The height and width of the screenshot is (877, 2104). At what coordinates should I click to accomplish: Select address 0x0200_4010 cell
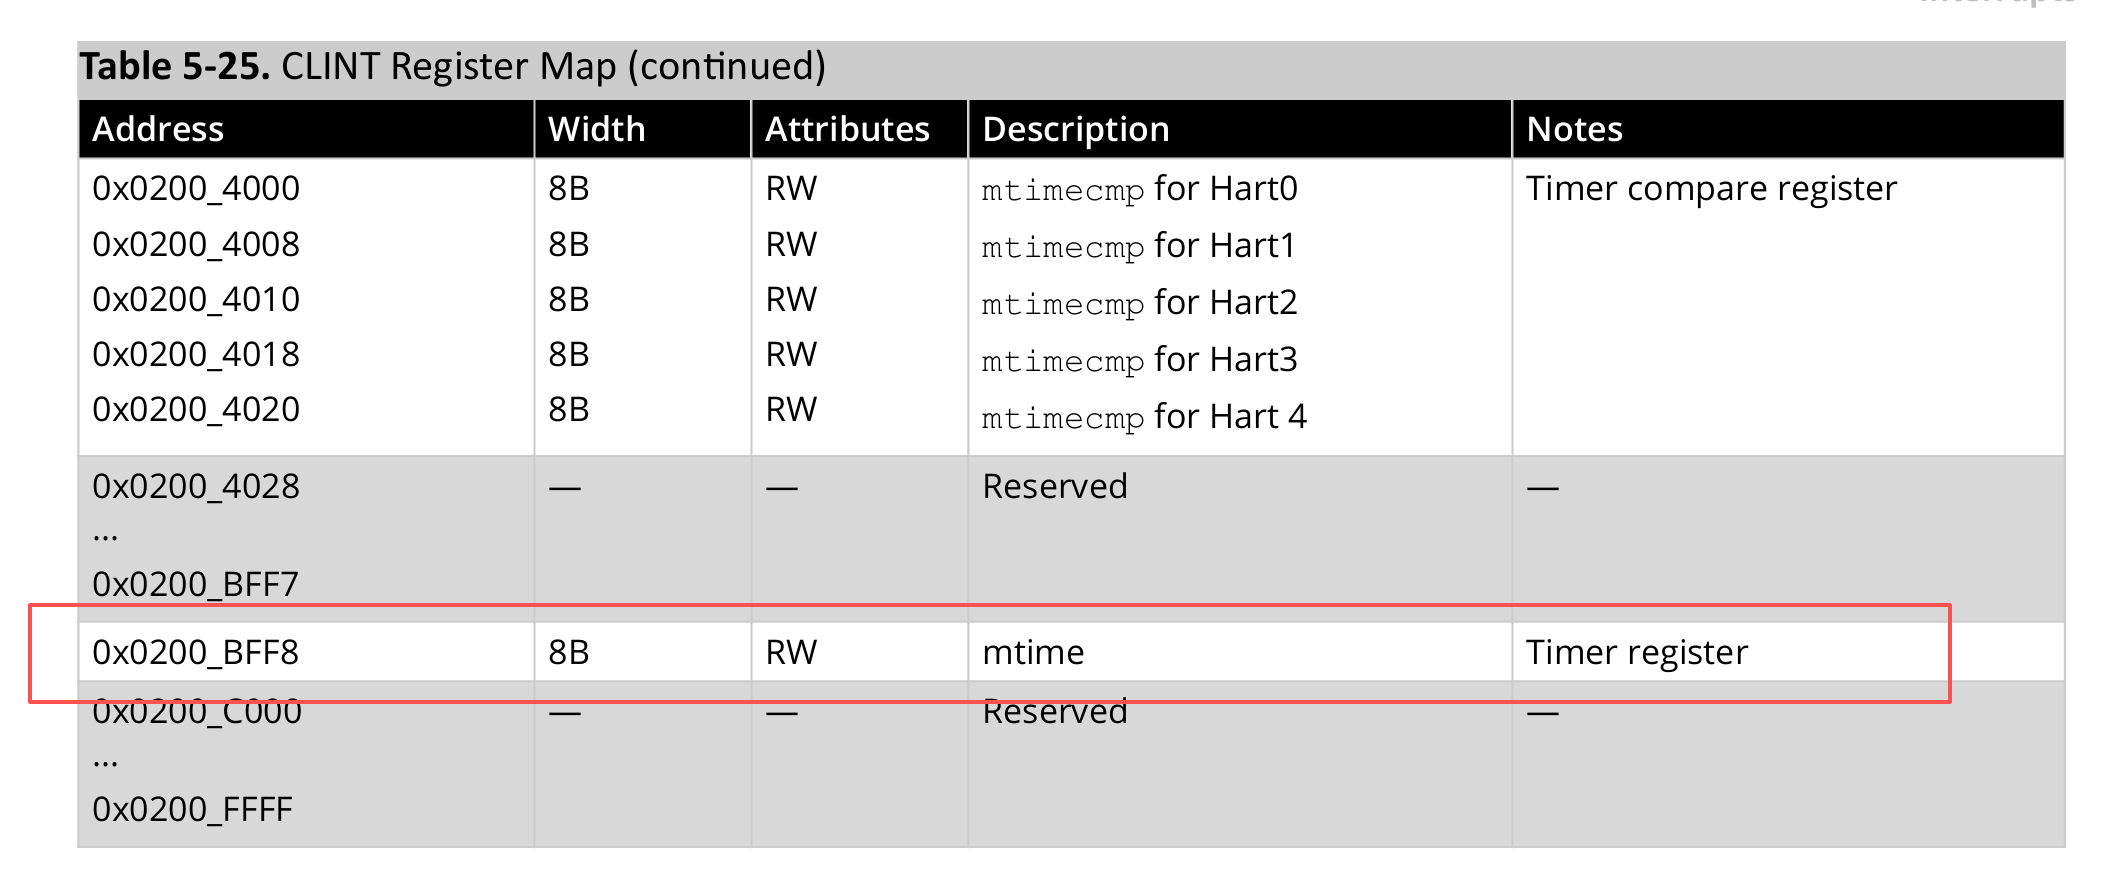(x=196, y=300)
